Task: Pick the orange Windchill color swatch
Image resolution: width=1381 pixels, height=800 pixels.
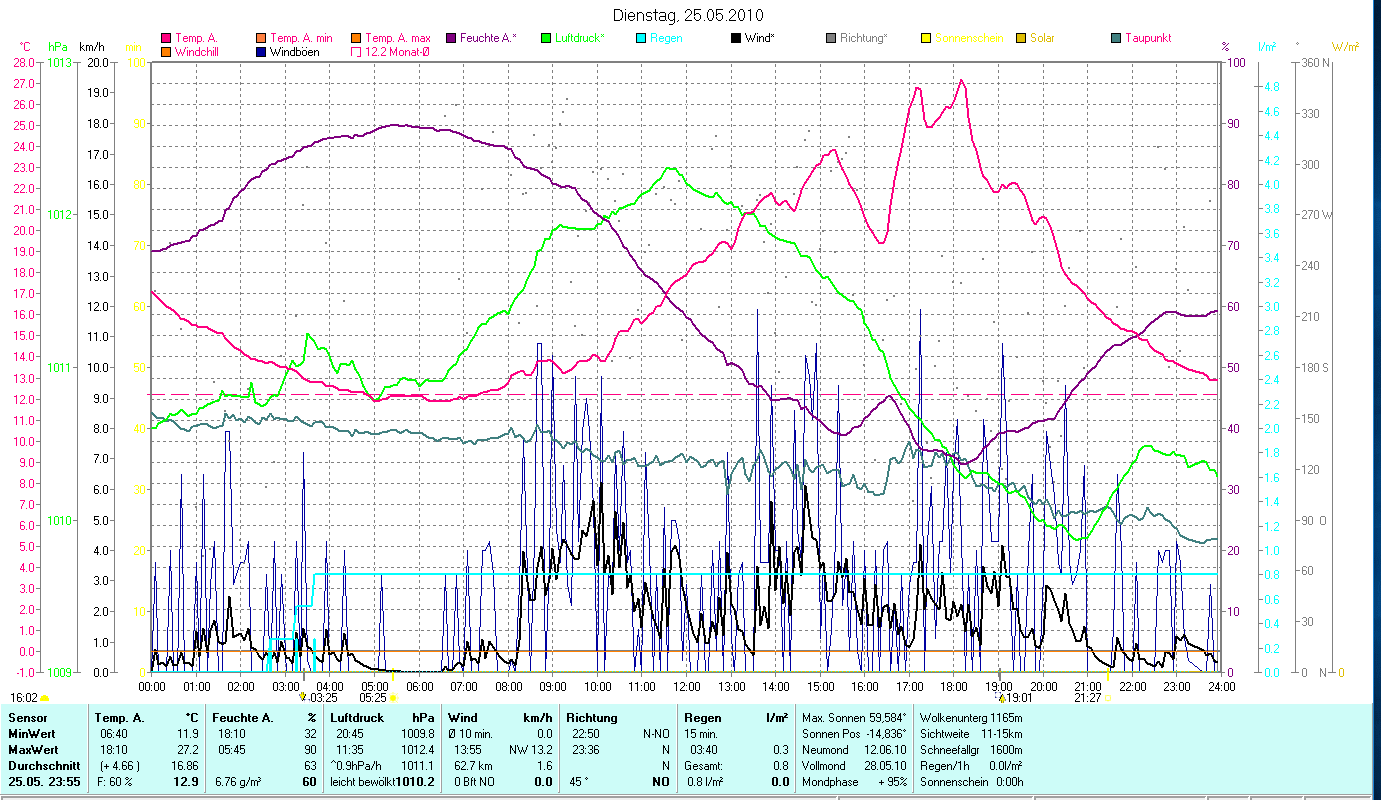Action: coord(165,51)
